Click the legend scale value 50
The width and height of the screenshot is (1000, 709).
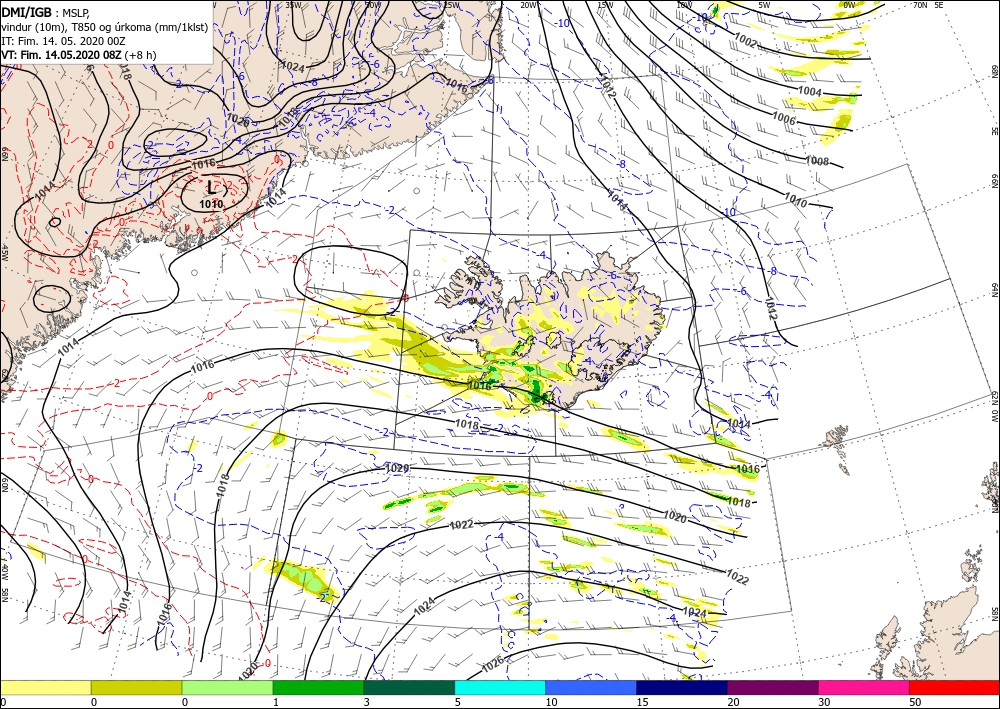915,702
